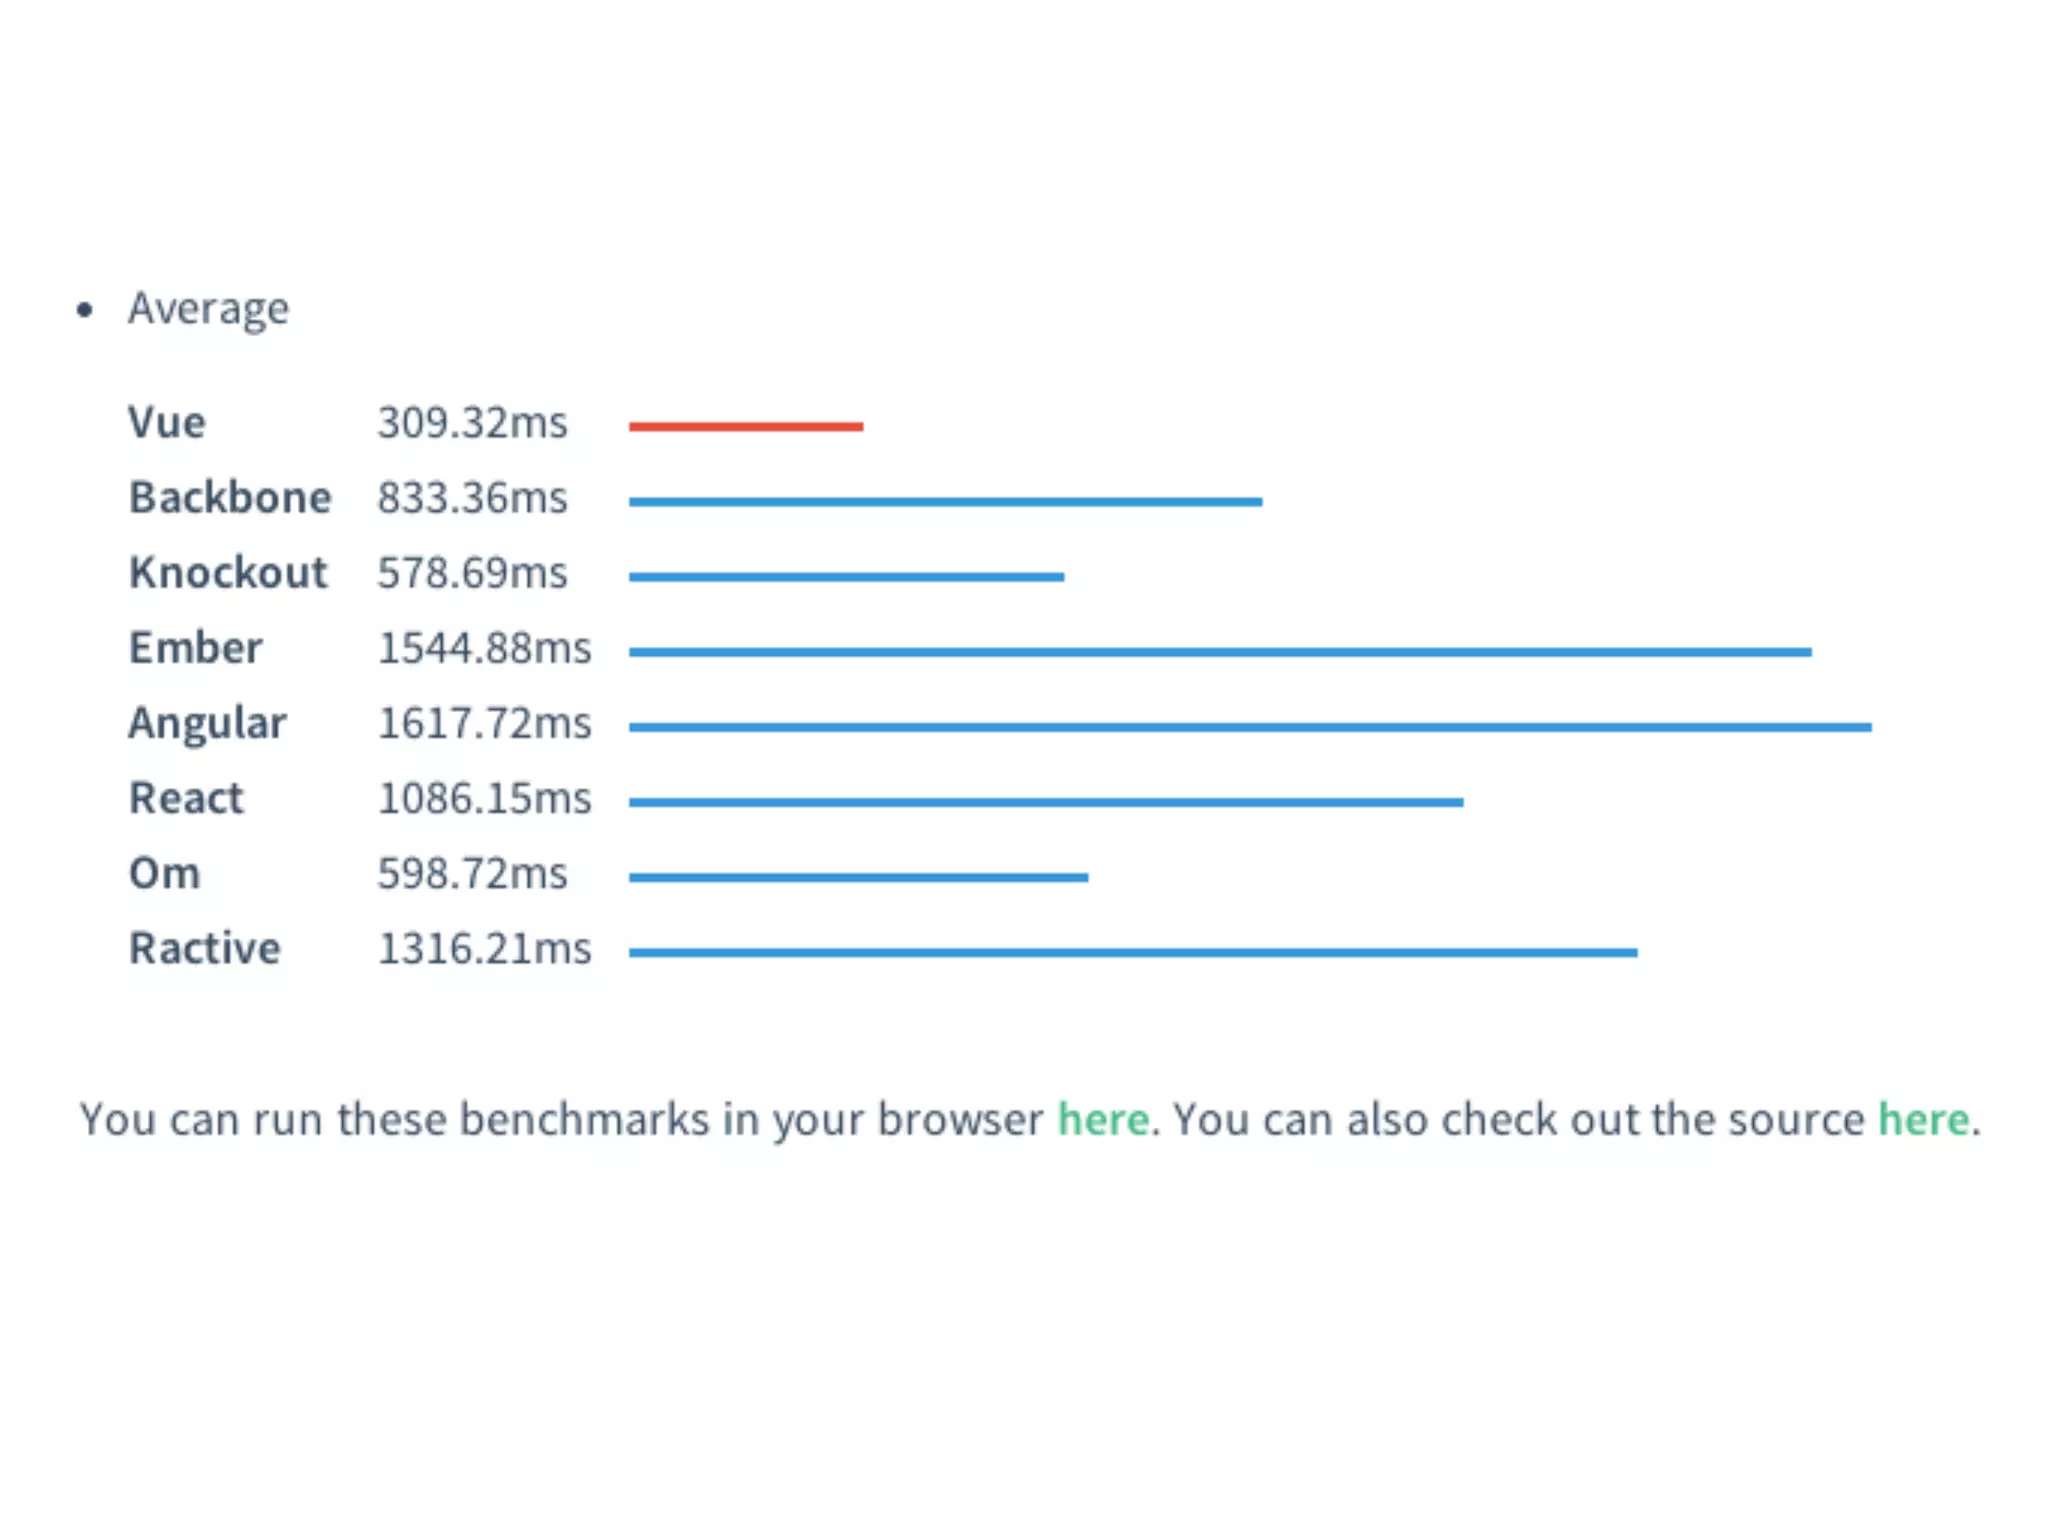Click the React 1086.15ms timing
The height and width of the screenshot is (1536, 2048).
(x=484, y=798)
